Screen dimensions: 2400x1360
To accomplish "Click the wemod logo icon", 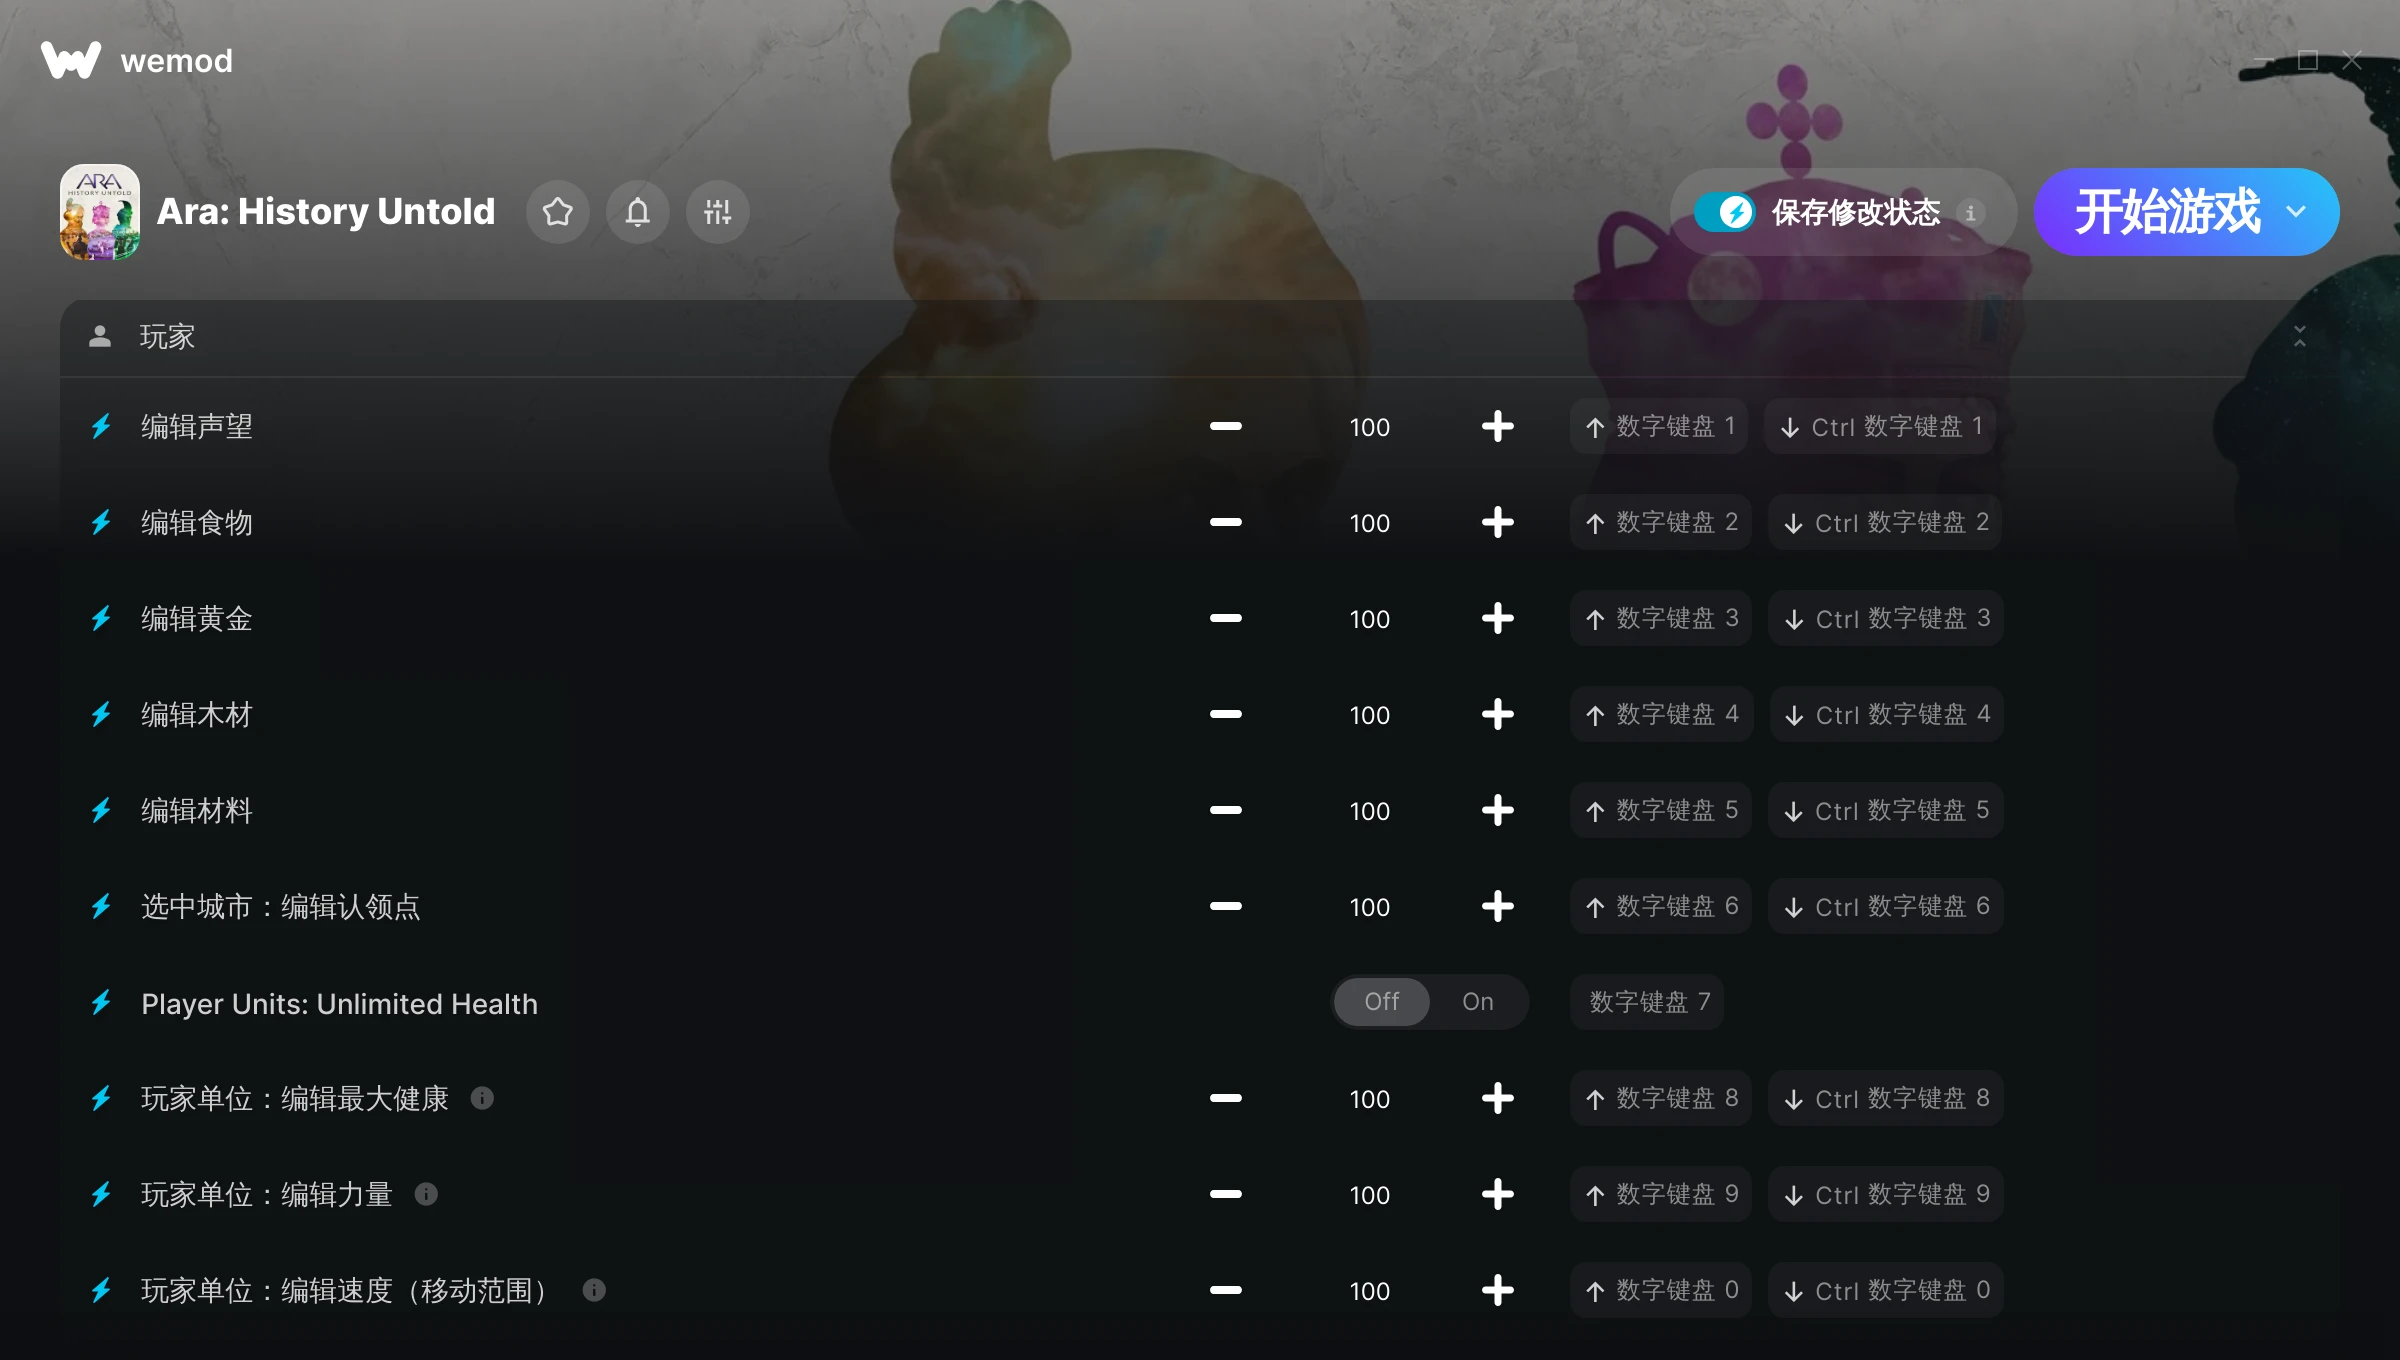I will pos(70,60).
